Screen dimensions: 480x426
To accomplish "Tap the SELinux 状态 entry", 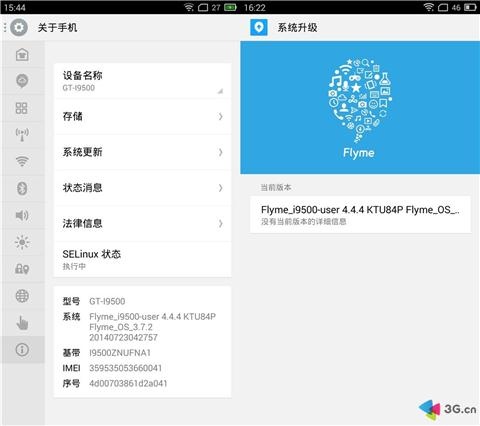I will [x=142, y=259].
